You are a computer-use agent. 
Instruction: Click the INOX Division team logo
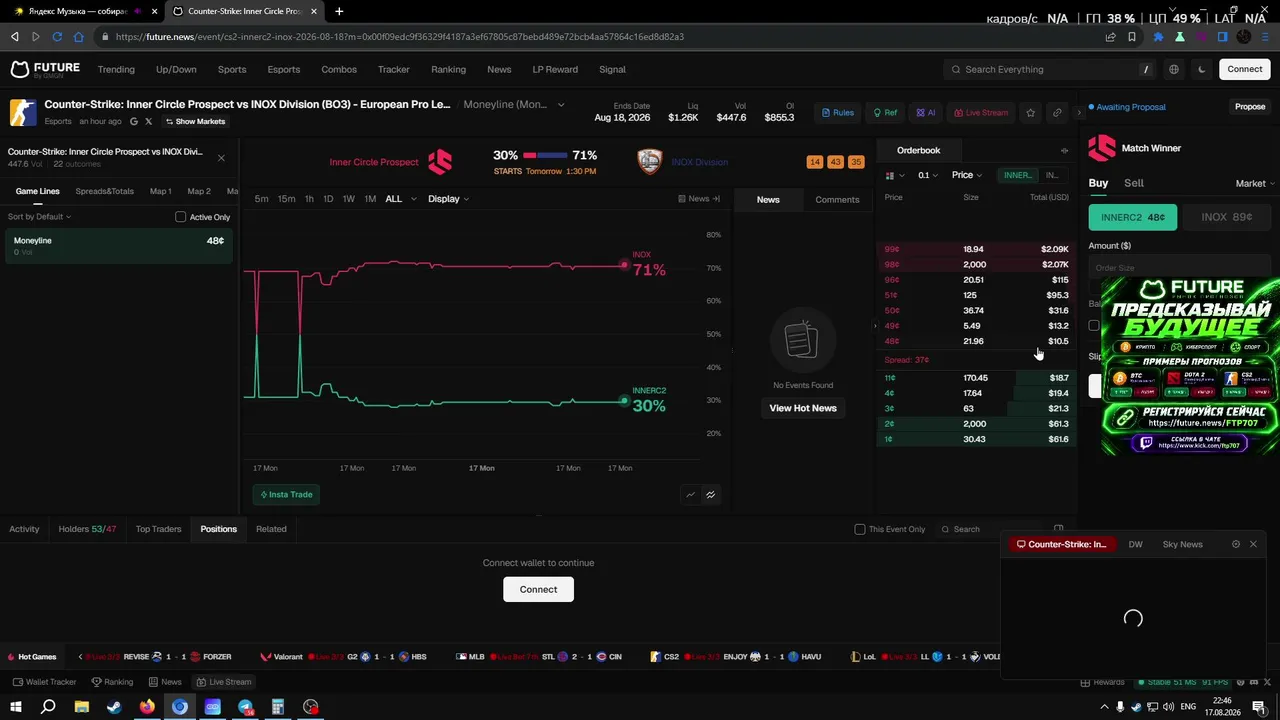(x=650, y=162)
